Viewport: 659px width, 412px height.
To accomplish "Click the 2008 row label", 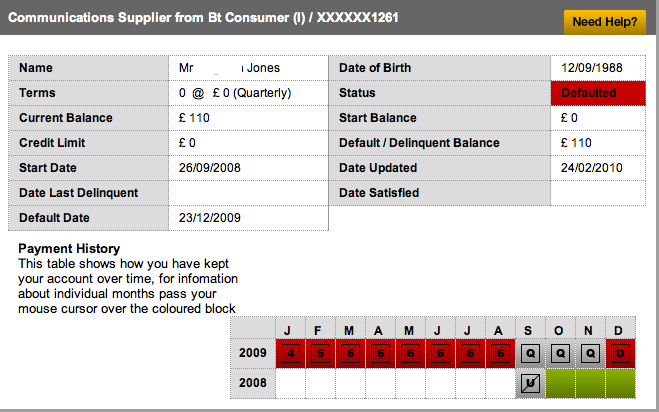I will 252,383.
